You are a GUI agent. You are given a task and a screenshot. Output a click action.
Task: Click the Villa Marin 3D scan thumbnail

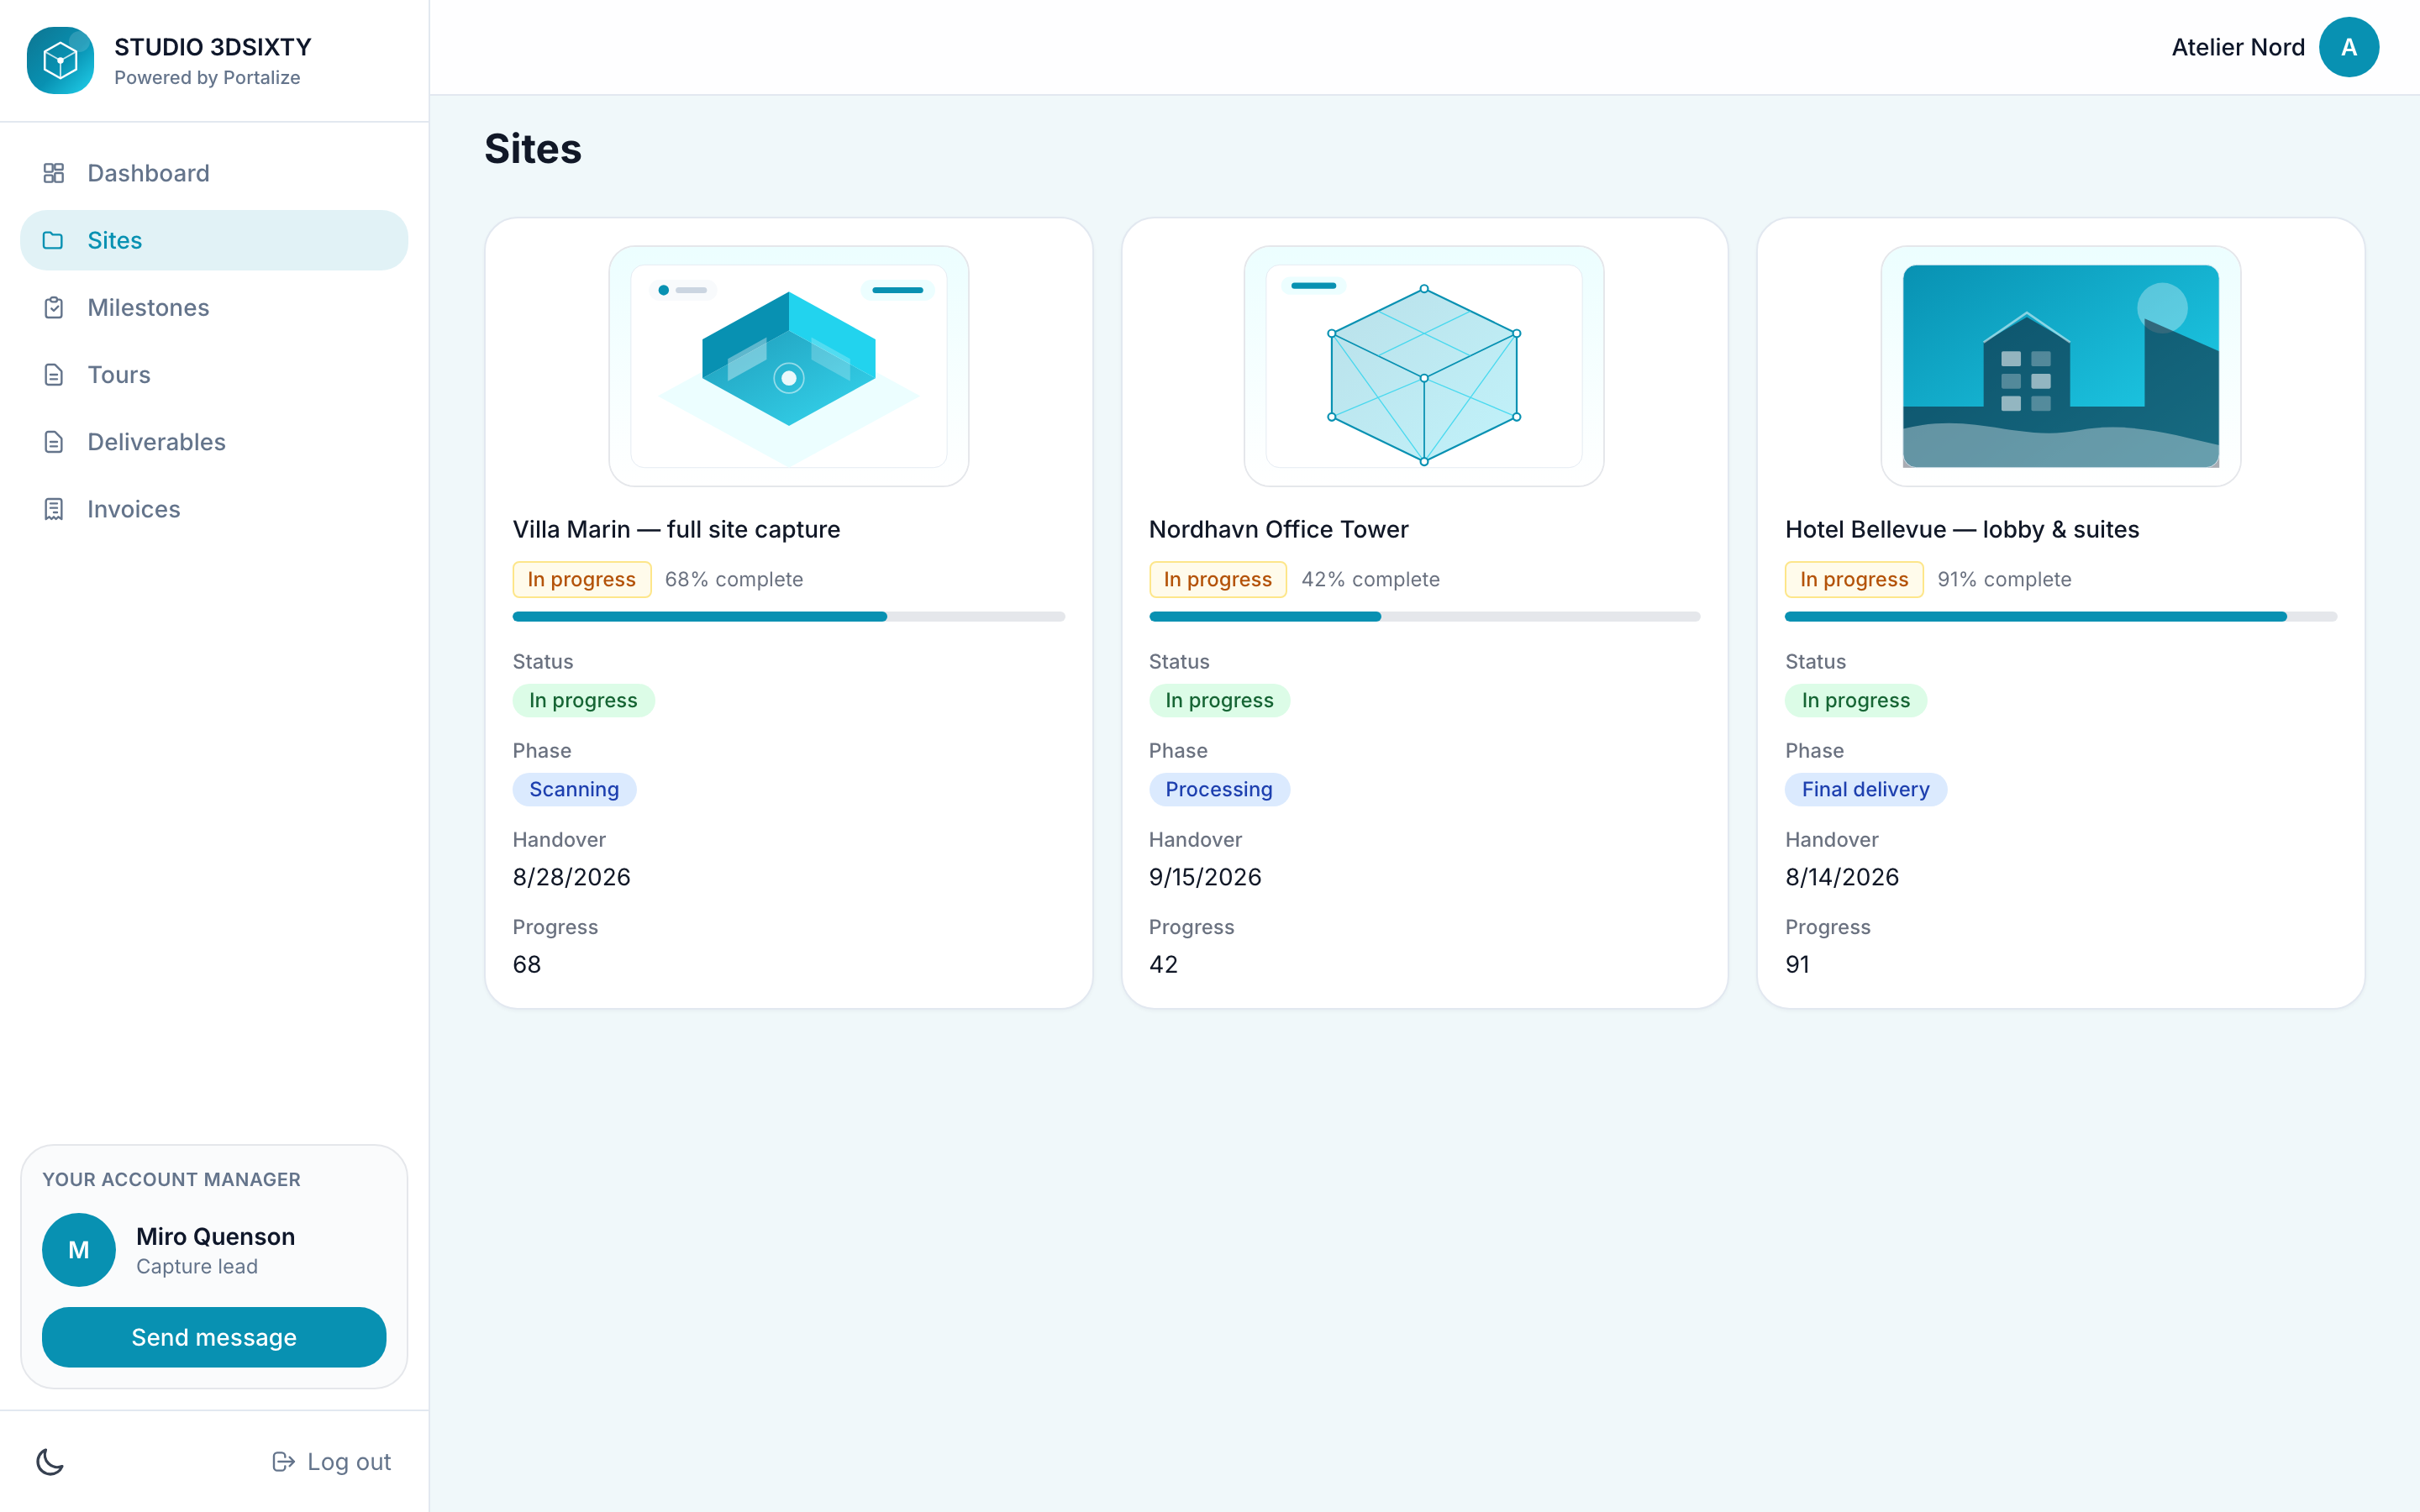coord(788,366)
